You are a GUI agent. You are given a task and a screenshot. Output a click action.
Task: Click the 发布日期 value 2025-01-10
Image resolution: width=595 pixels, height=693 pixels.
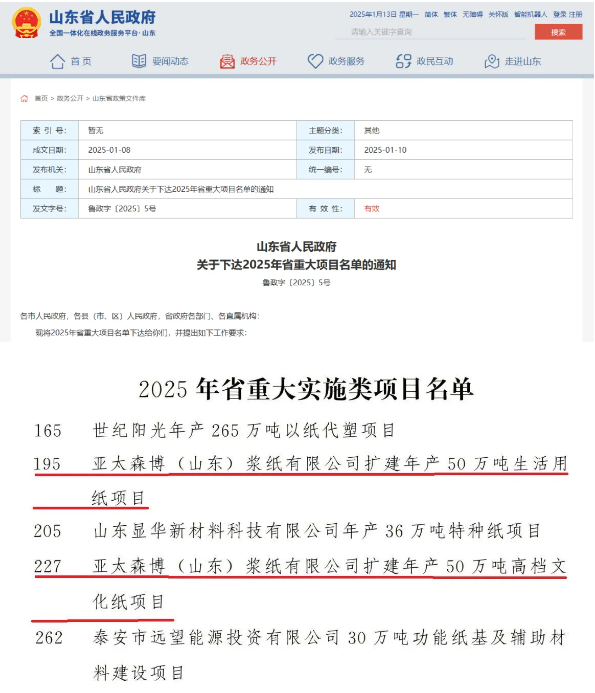[385, 150]
